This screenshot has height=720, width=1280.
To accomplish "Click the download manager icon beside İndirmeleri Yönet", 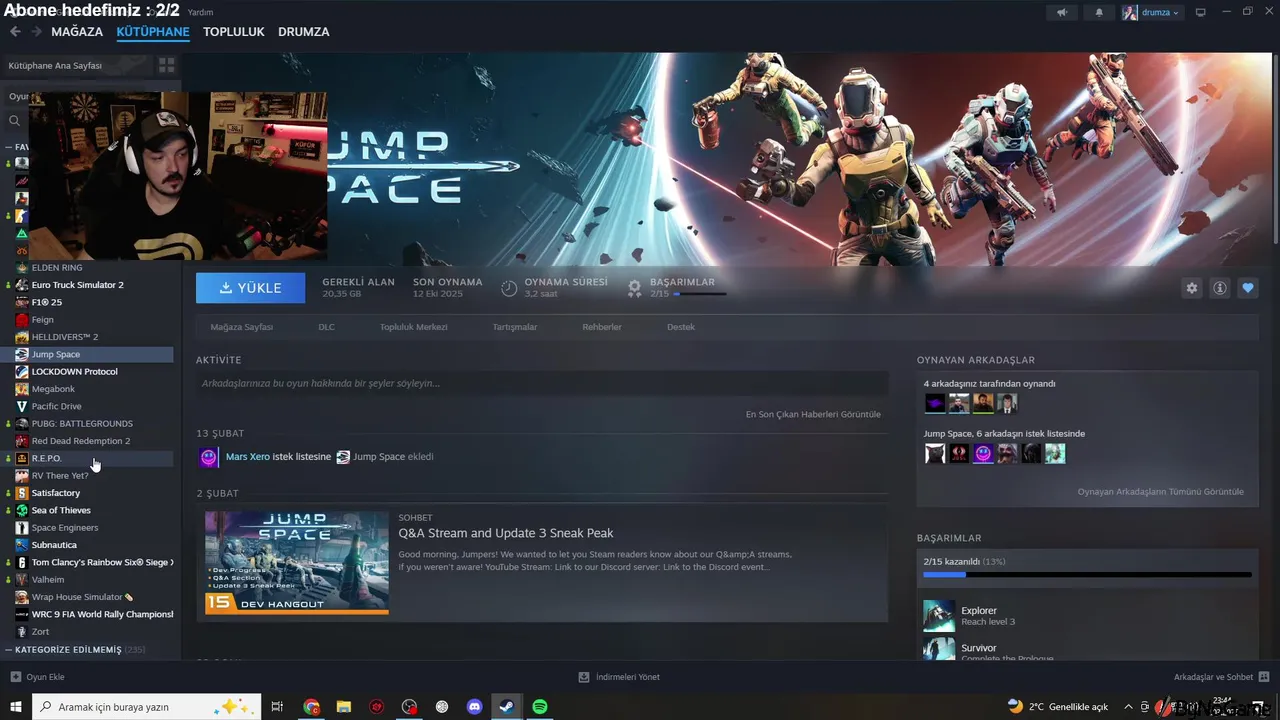I will click(x=584, y=677).
